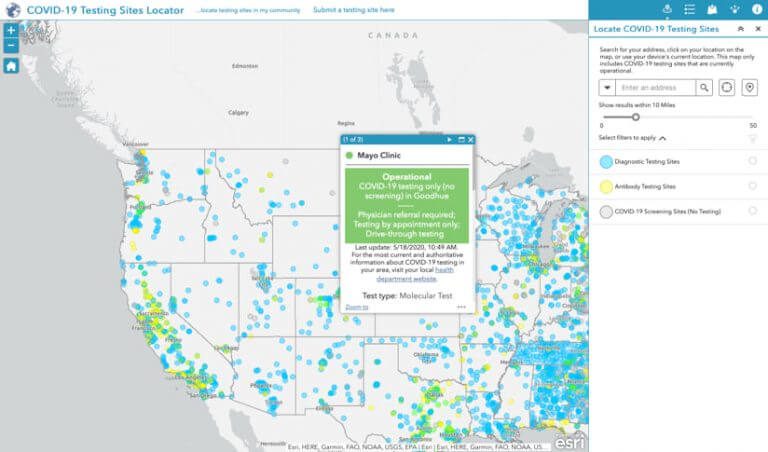This screenshot has height=452, width=768.
Task: Zoom out on the map
Action: 11,46
